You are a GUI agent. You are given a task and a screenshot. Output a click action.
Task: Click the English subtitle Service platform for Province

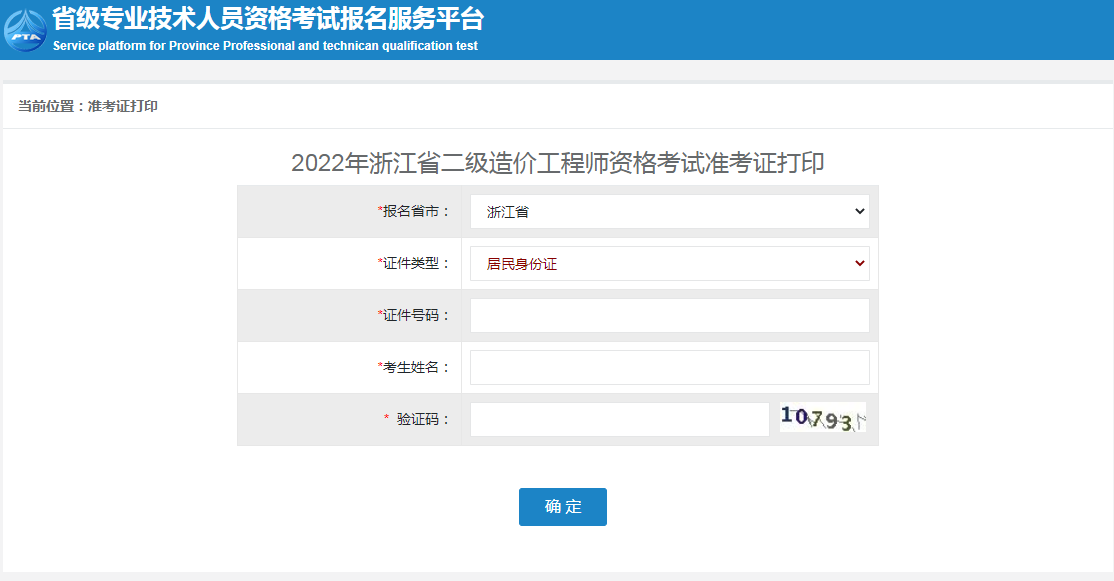click(x=265, y=45)
